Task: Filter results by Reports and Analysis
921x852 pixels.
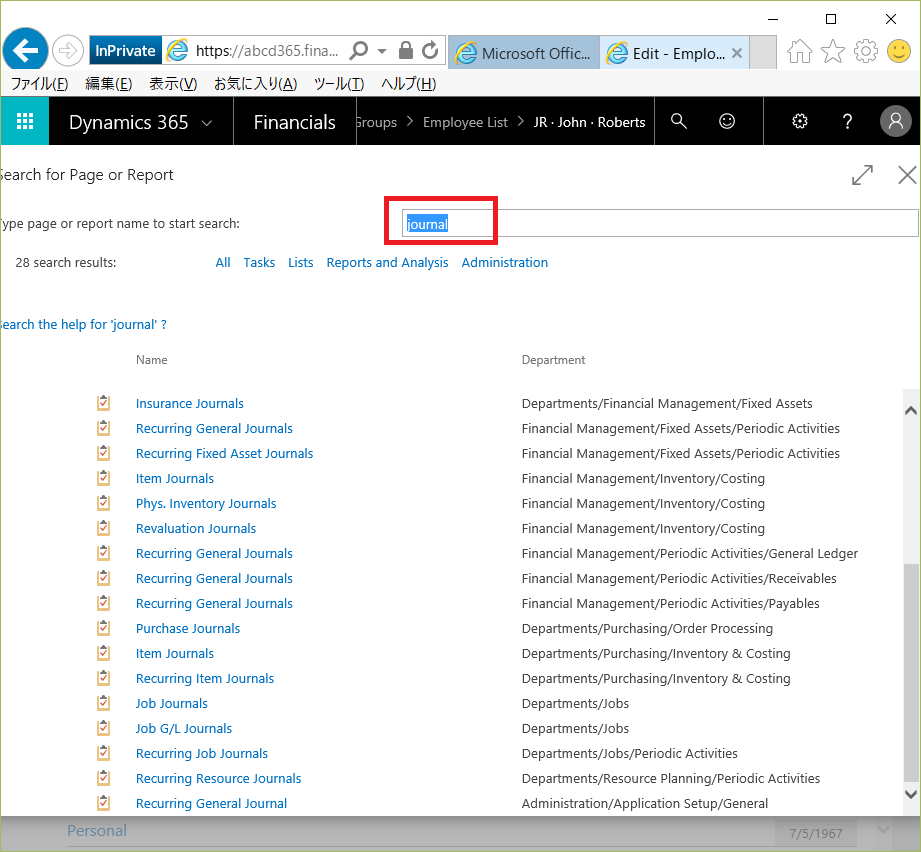Action: pyautogui.click(x=387, y=262)
